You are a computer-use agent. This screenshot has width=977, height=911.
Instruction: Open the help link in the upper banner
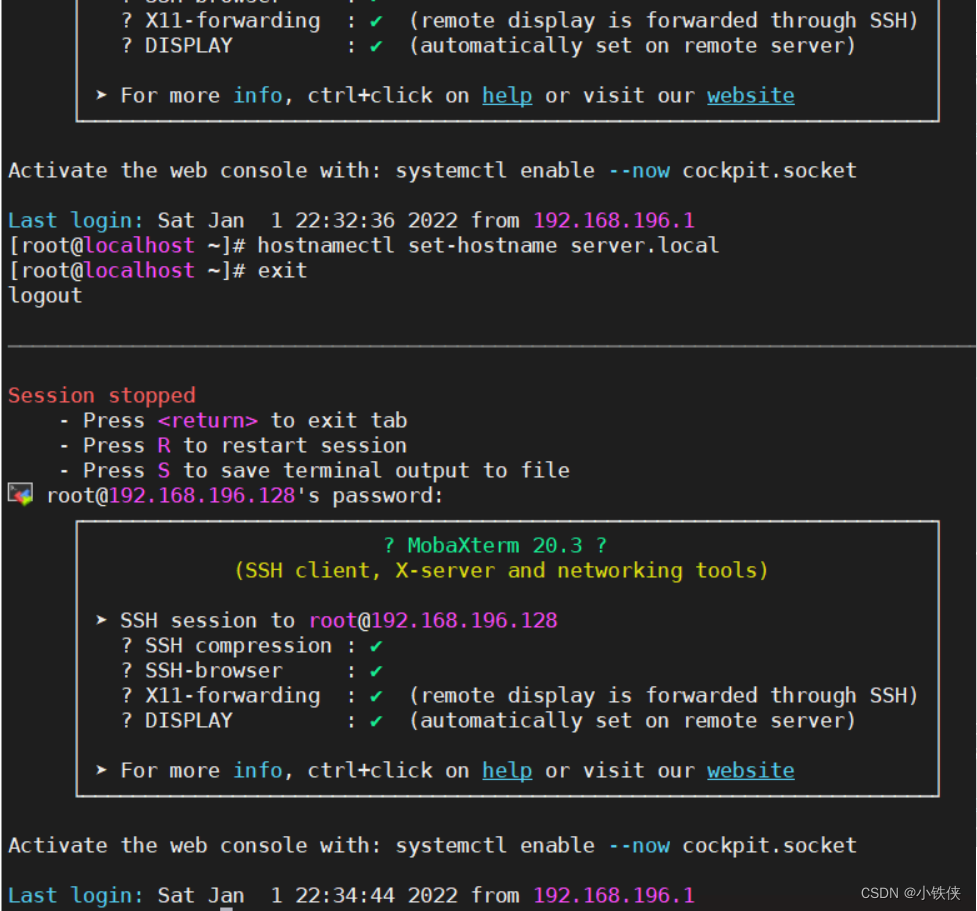pos(507,95)
